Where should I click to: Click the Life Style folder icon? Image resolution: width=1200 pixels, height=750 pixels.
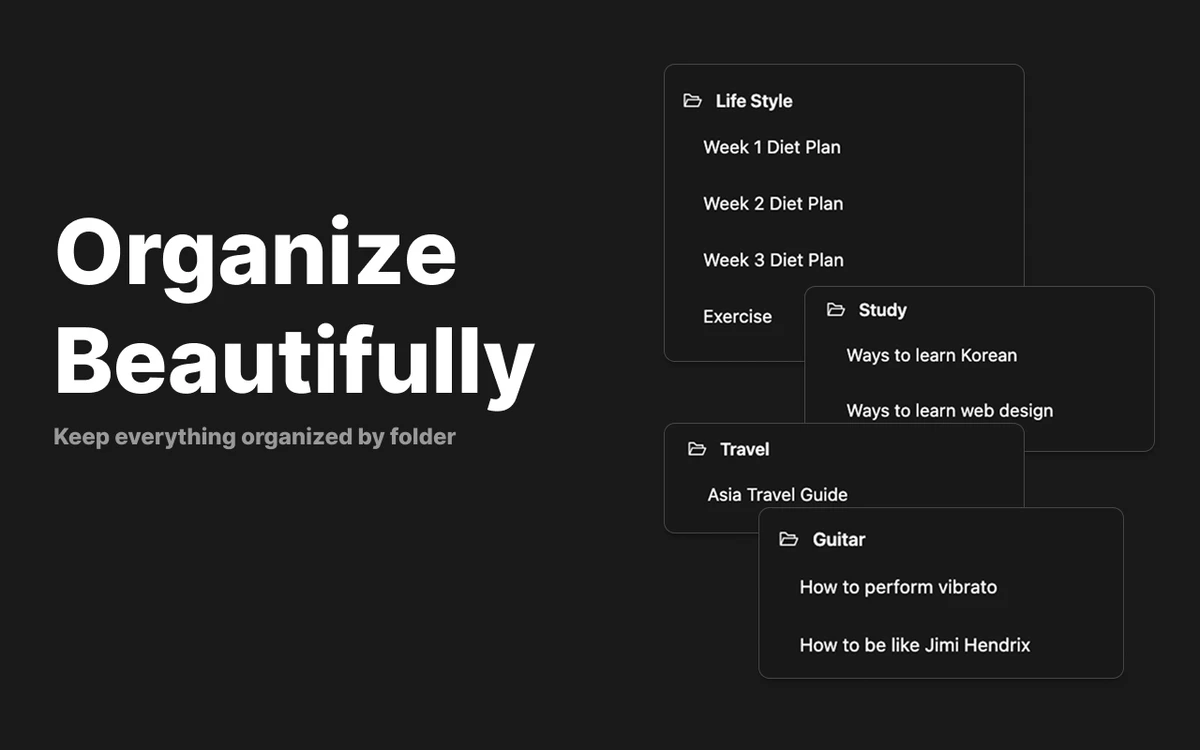tap(692, 101)
